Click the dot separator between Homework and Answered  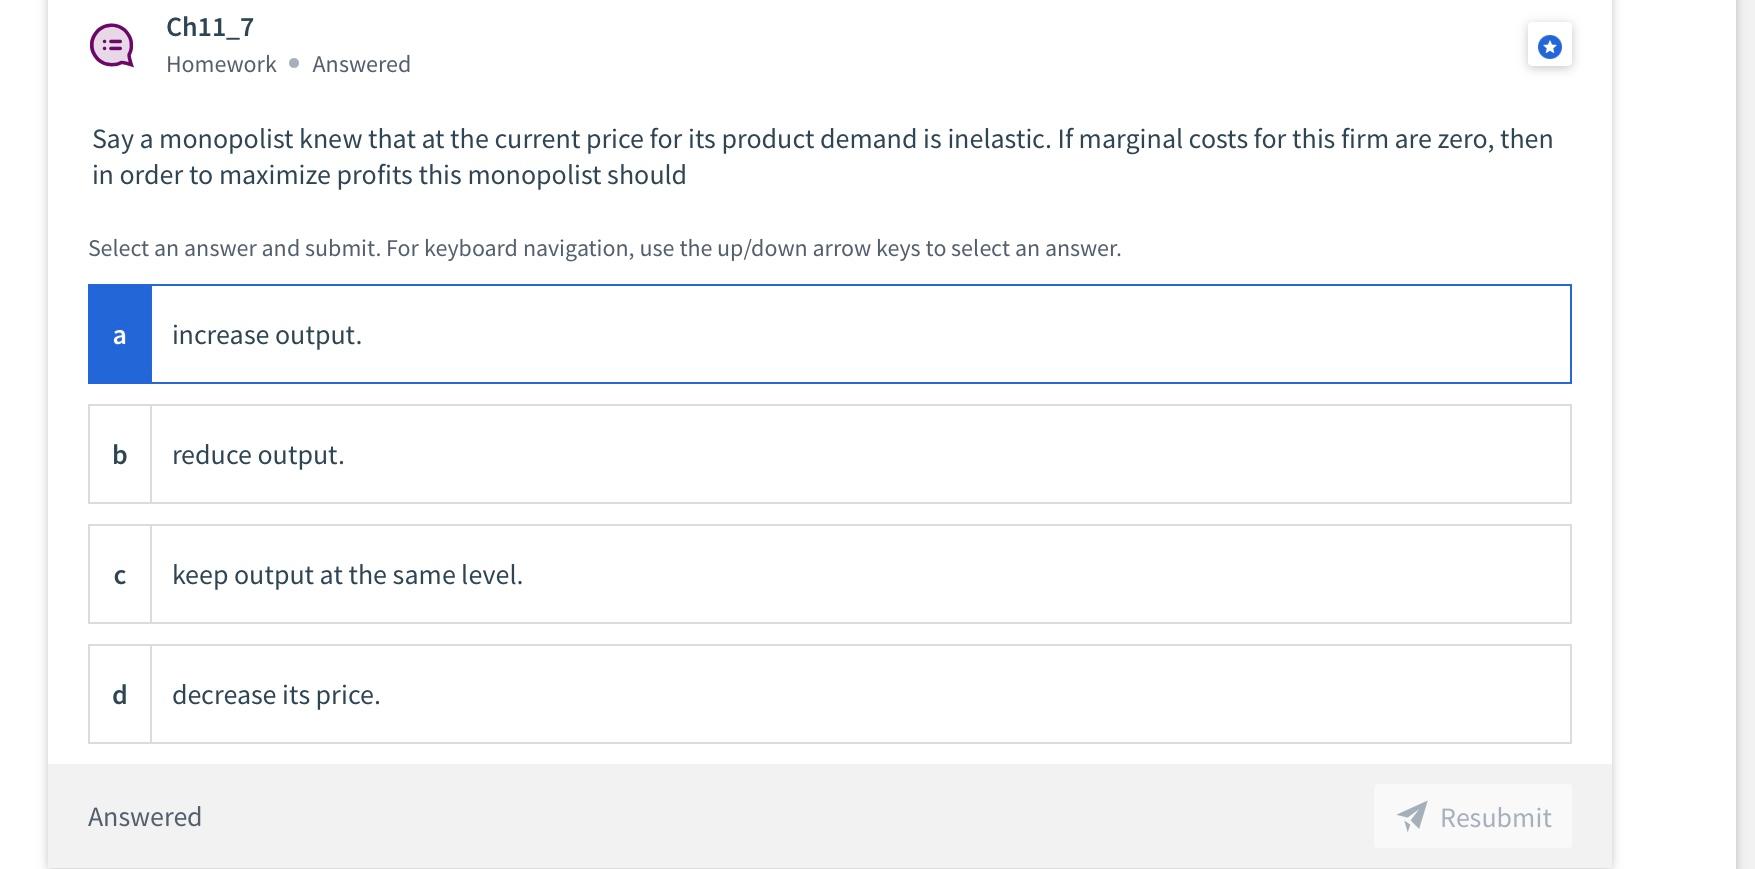click(294, 63)
